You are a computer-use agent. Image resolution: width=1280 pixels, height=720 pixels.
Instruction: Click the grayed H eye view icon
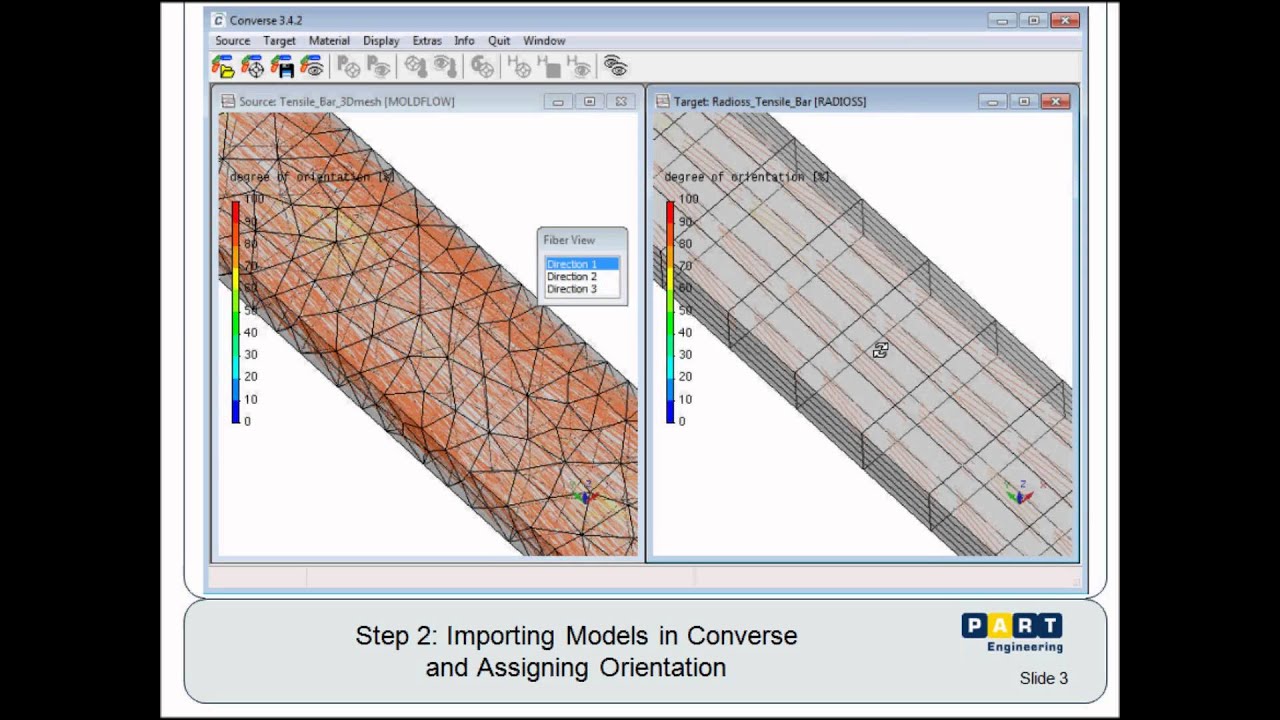tap(579, 67)
